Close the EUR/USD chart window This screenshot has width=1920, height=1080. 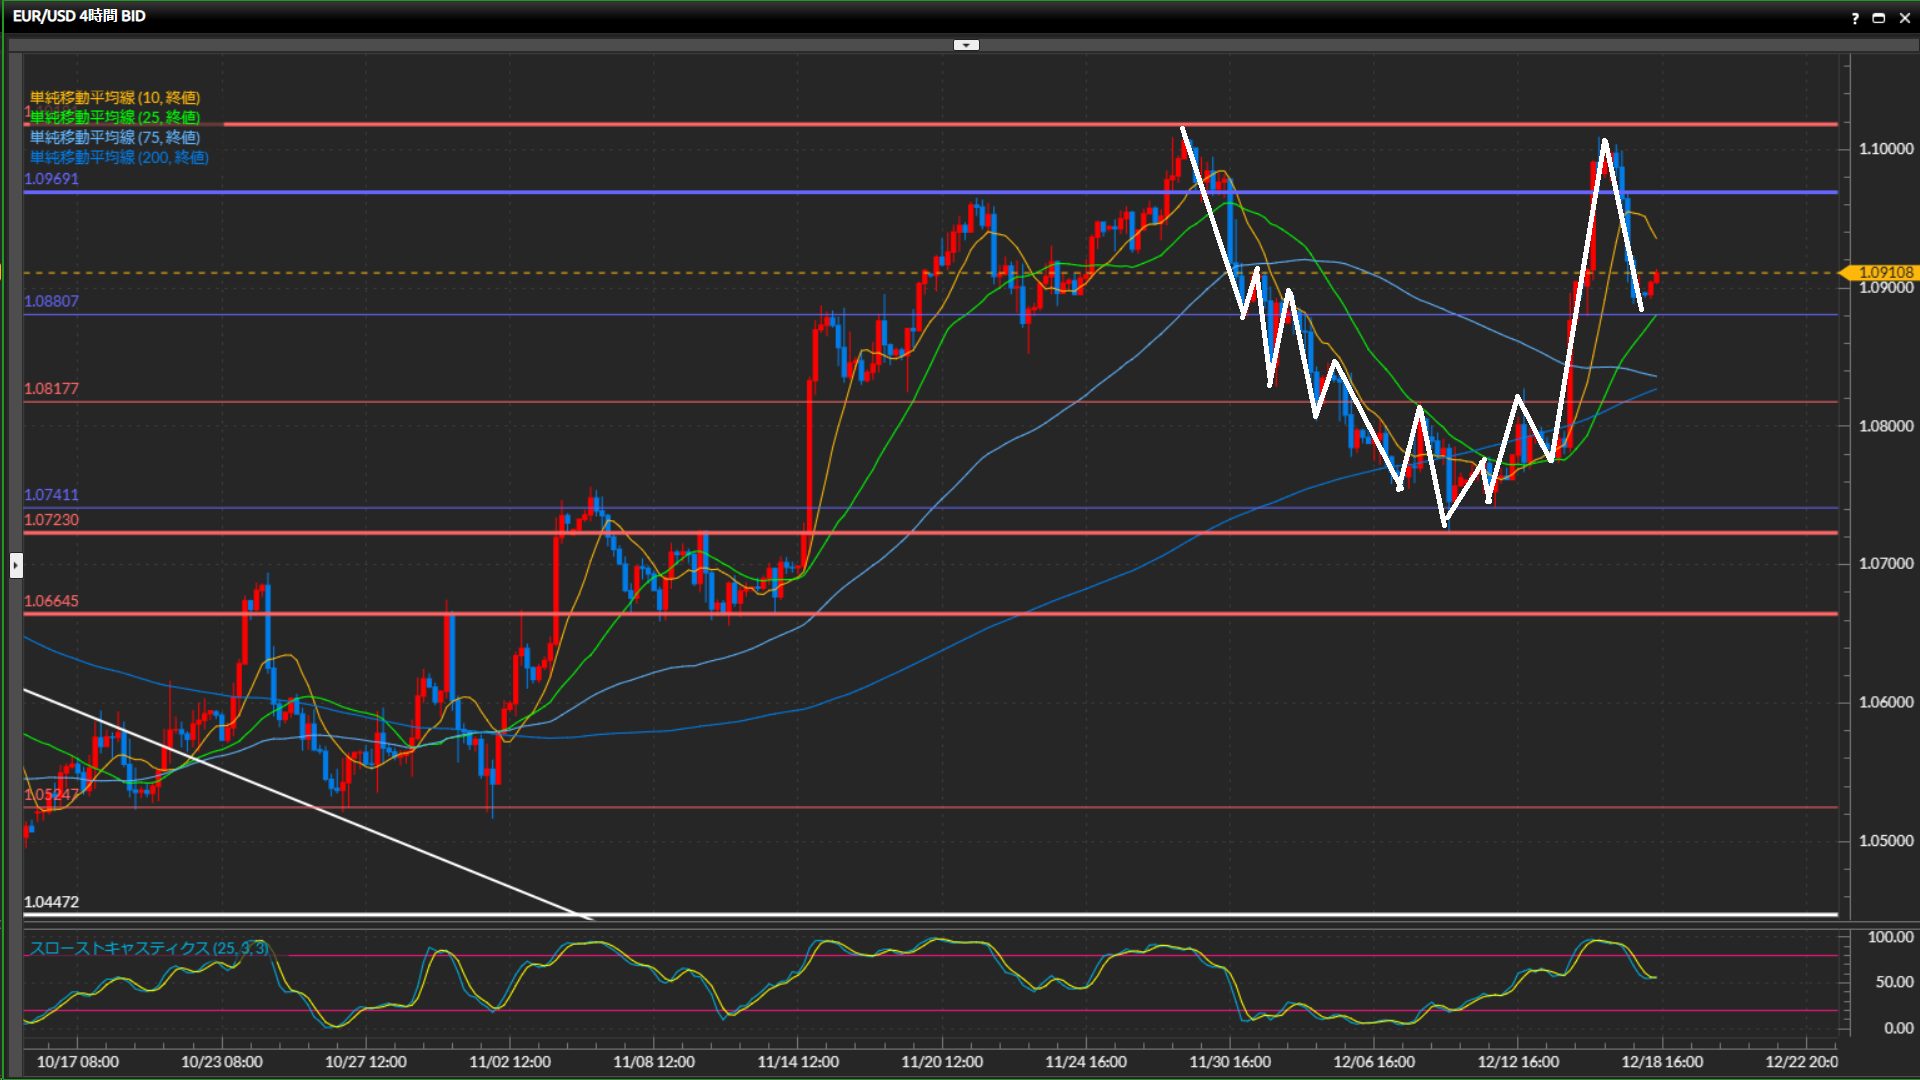[1904, 18]
